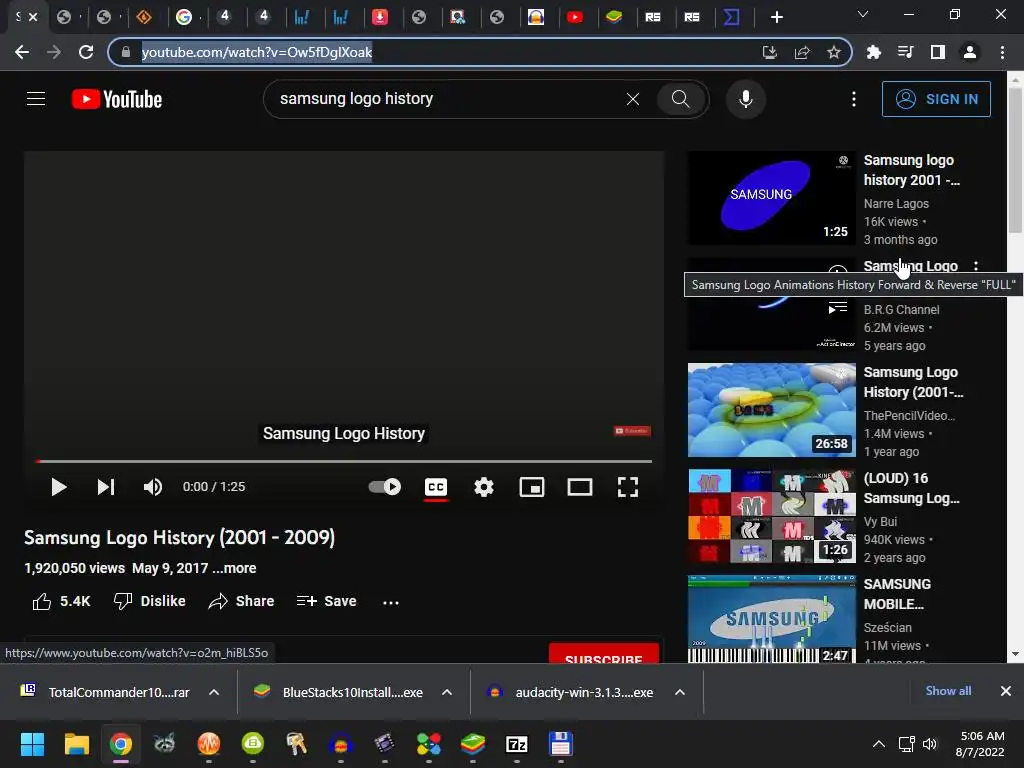Start voice search with the microphone

click(x=746, y=99)
